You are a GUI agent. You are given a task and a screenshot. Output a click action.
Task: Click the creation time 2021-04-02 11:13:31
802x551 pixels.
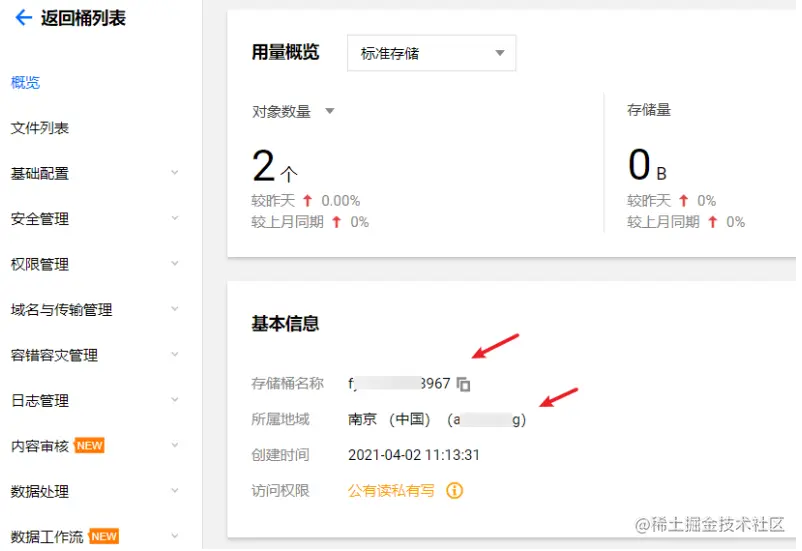[x=414, y=455]
